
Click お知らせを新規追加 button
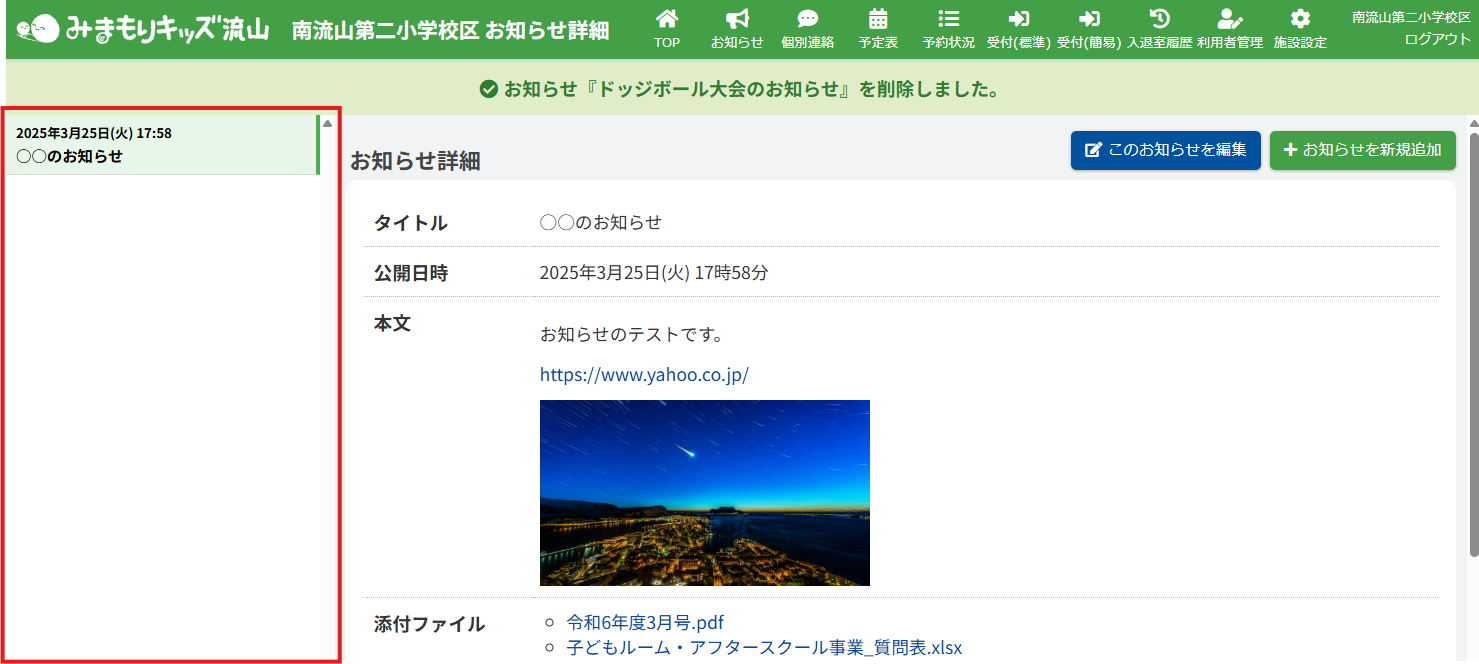pos(1362,150)
